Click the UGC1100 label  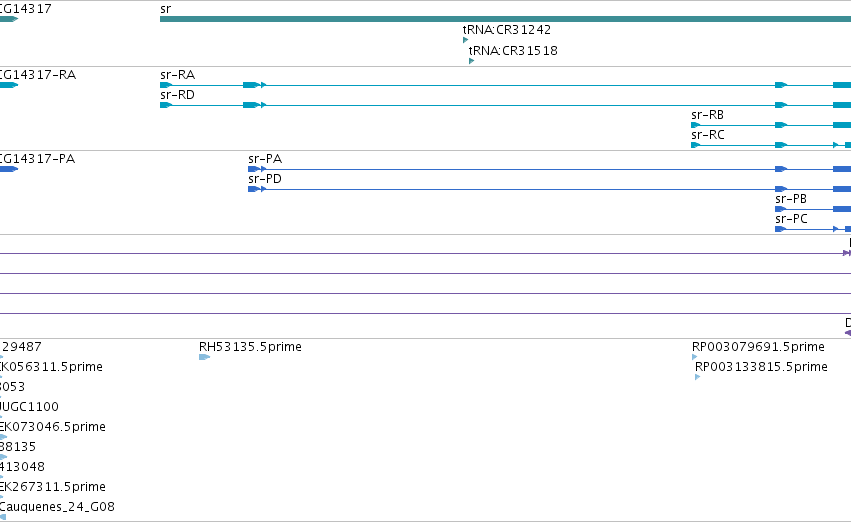point(29,407)
